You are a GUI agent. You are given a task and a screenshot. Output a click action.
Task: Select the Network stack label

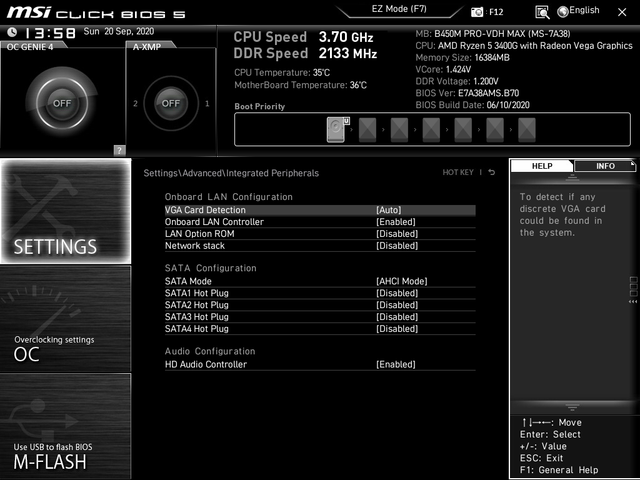pyautogui.click(x=195, y=245)
